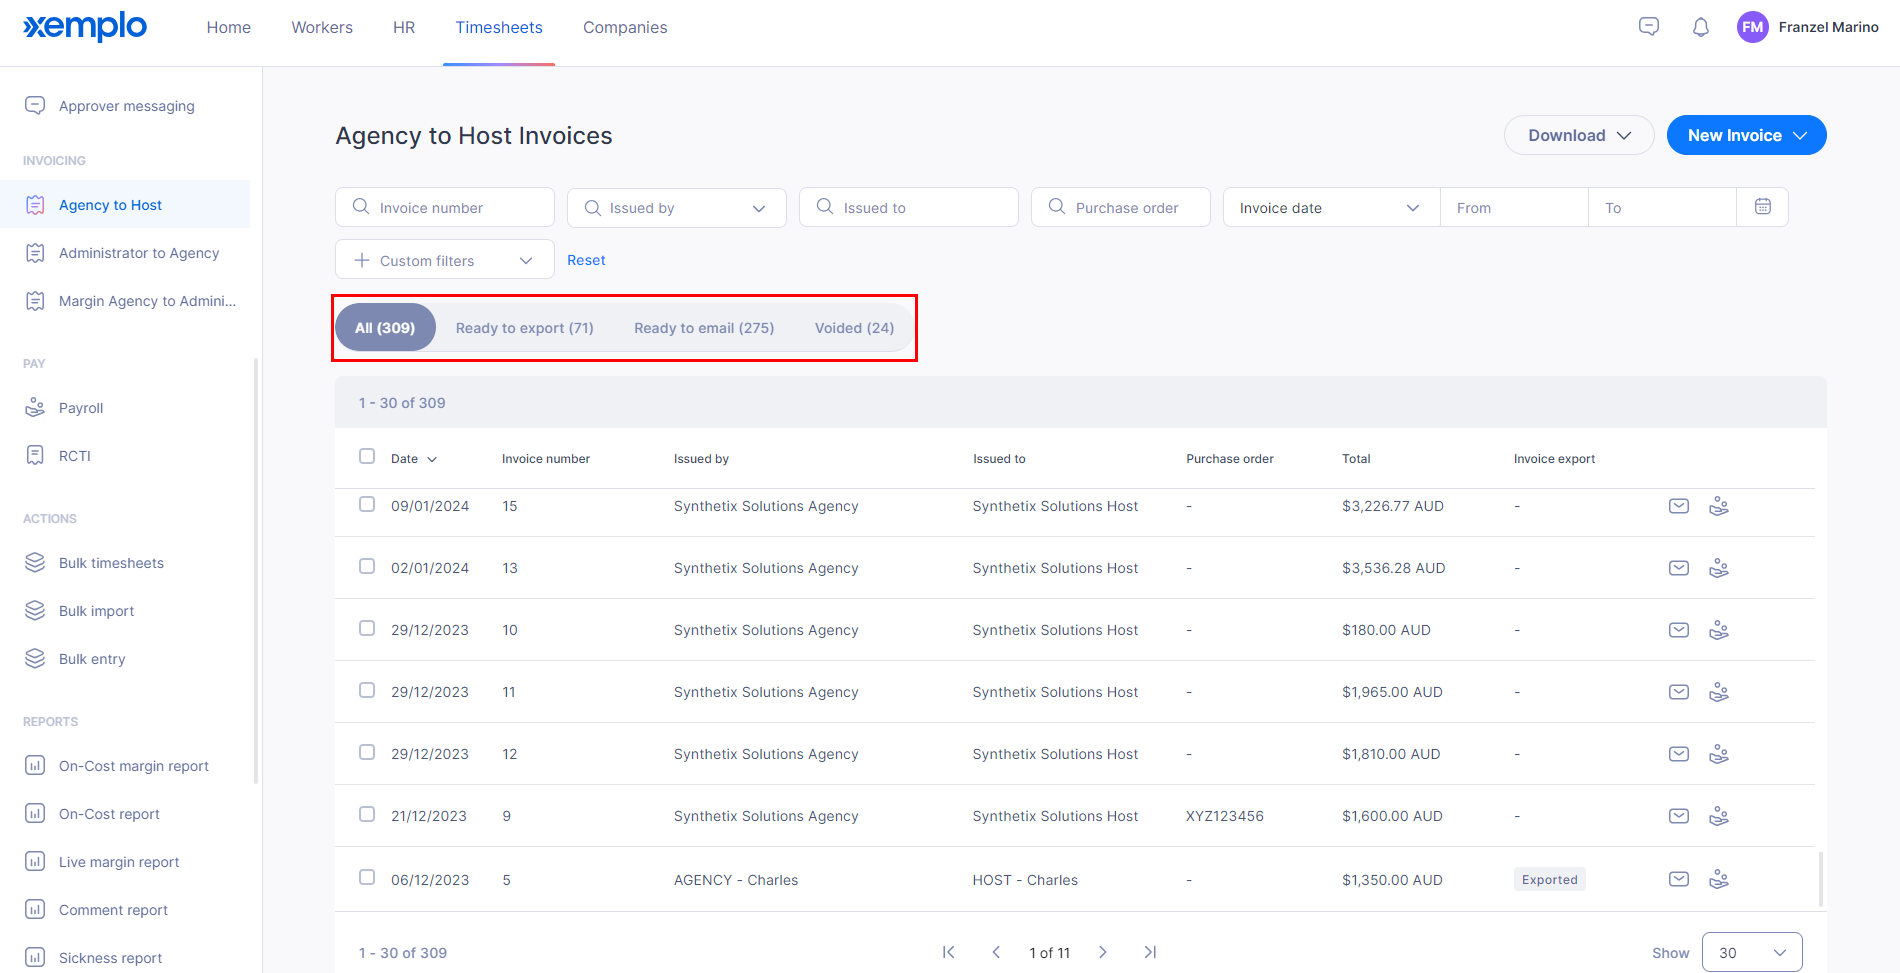Reset the filters
The image size is (1900, 973).
586,260
